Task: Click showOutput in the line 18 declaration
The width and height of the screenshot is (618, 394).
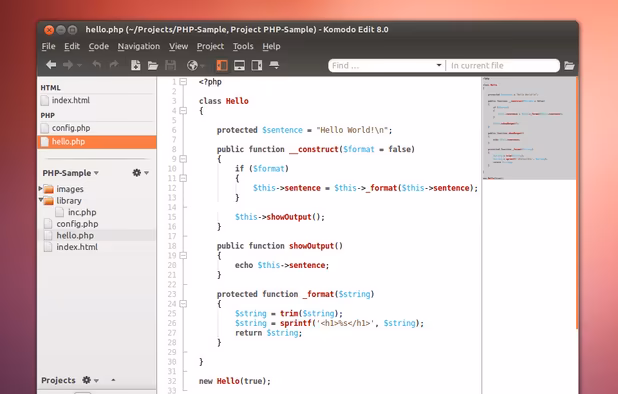Action: click(311, 246)
